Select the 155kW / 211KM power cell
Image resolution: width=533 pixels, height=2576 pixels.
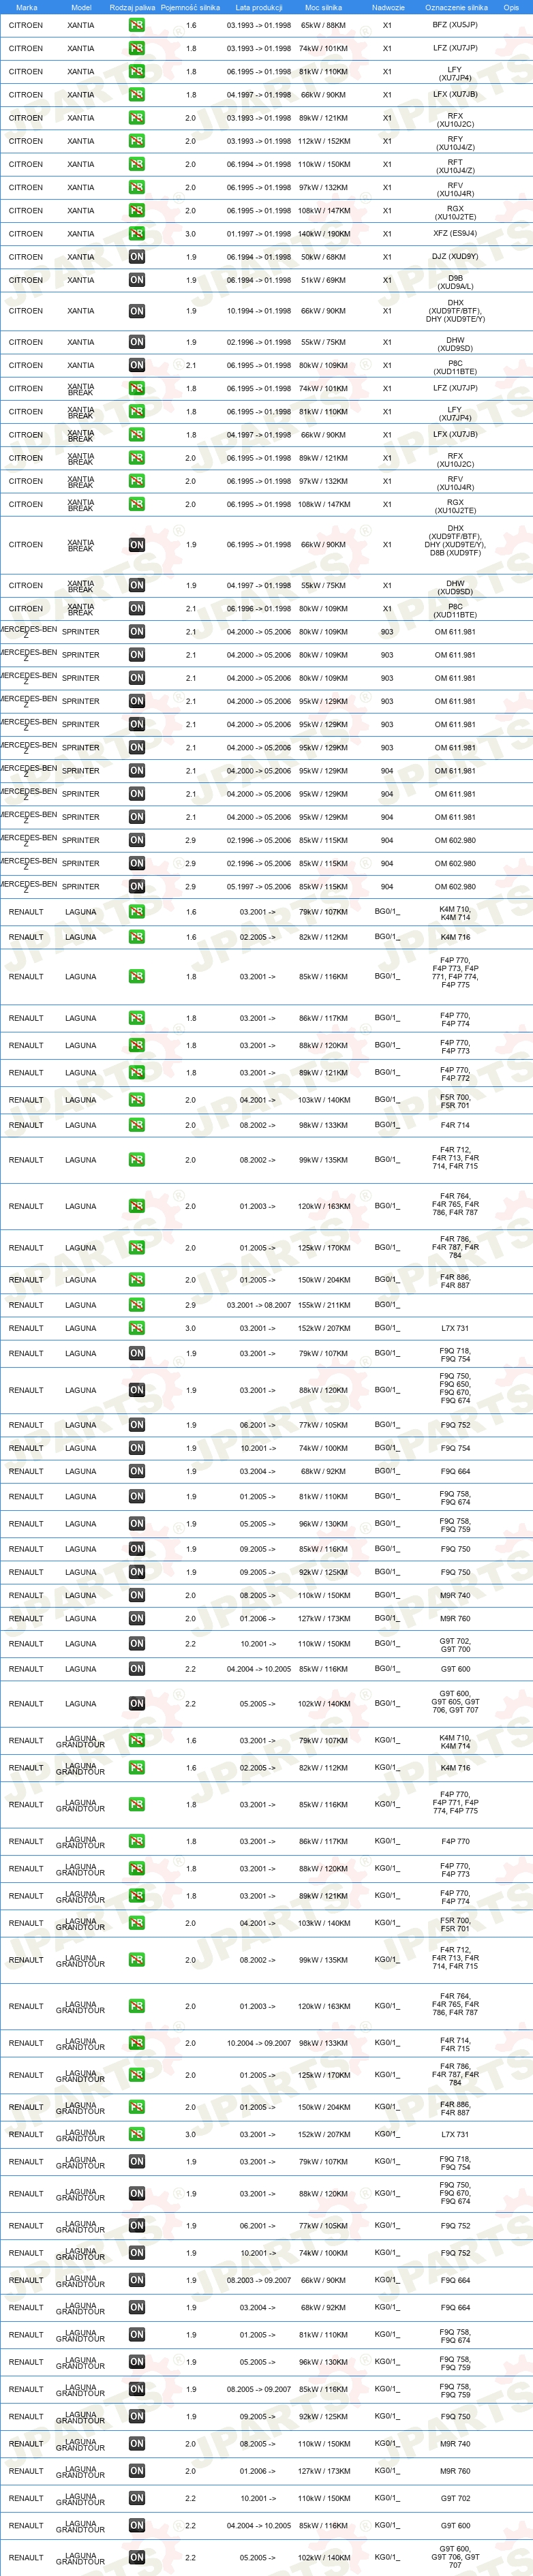324,1305
